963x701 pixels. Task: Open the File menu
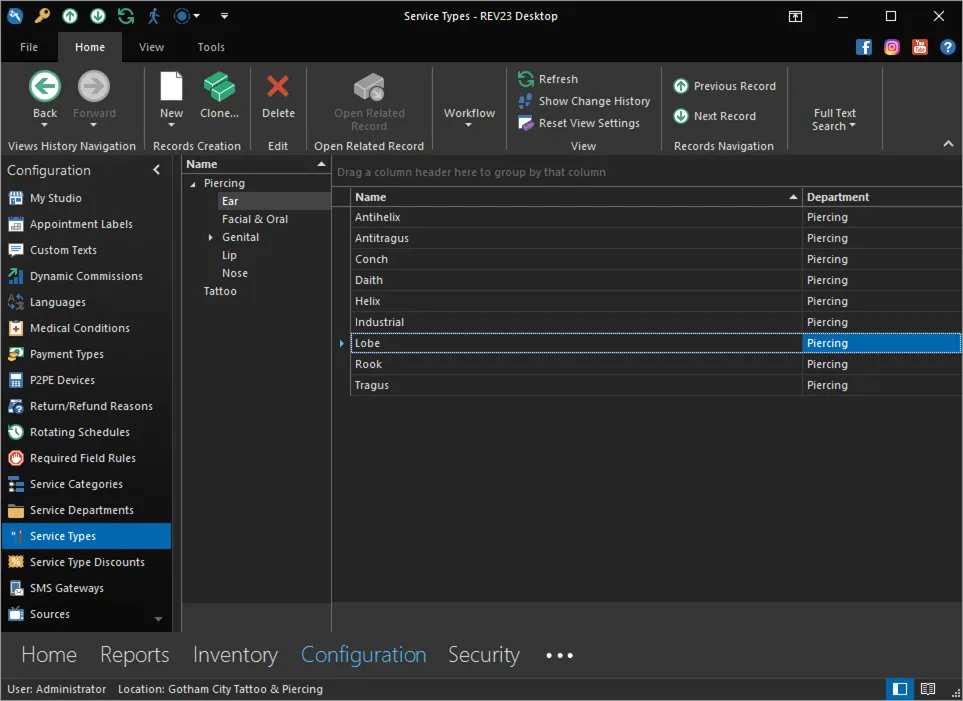click(29, 47)
